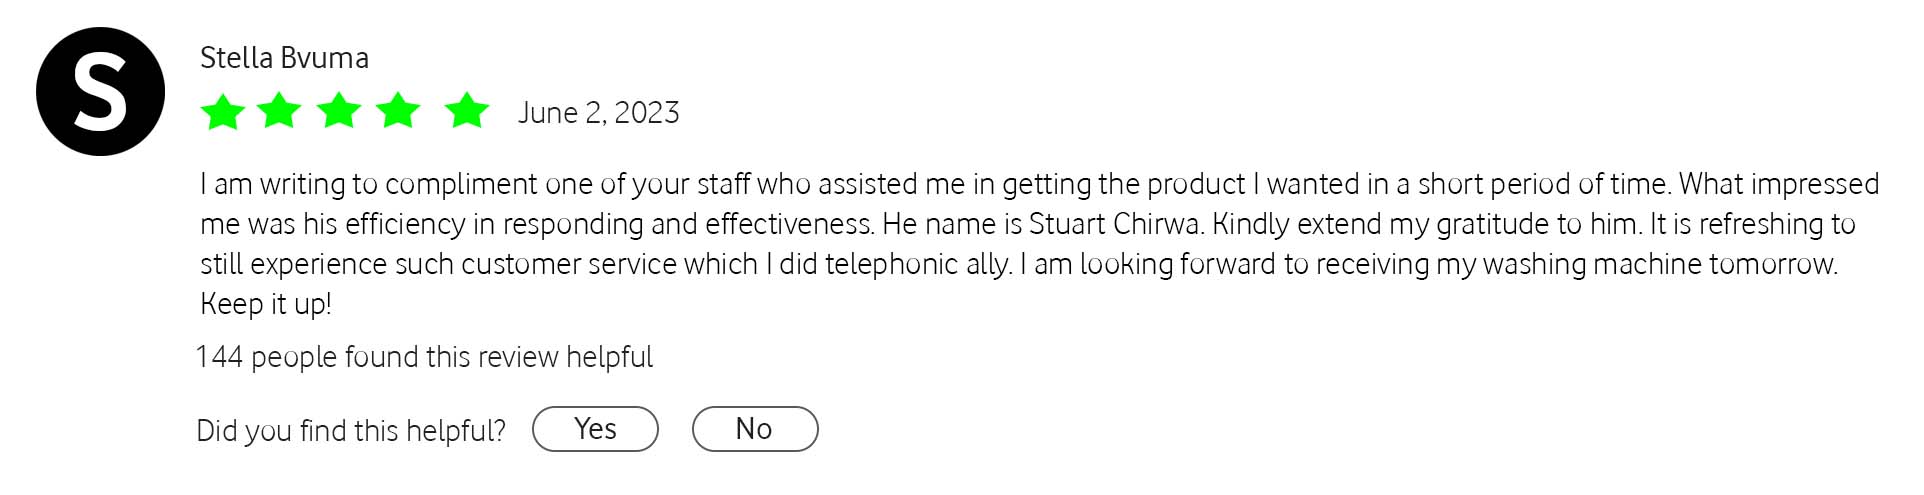1924x495 pixels.
Task: Click the phrase 'What impressed' in review
Action: pyautogui.click(x=1779, y=185)
